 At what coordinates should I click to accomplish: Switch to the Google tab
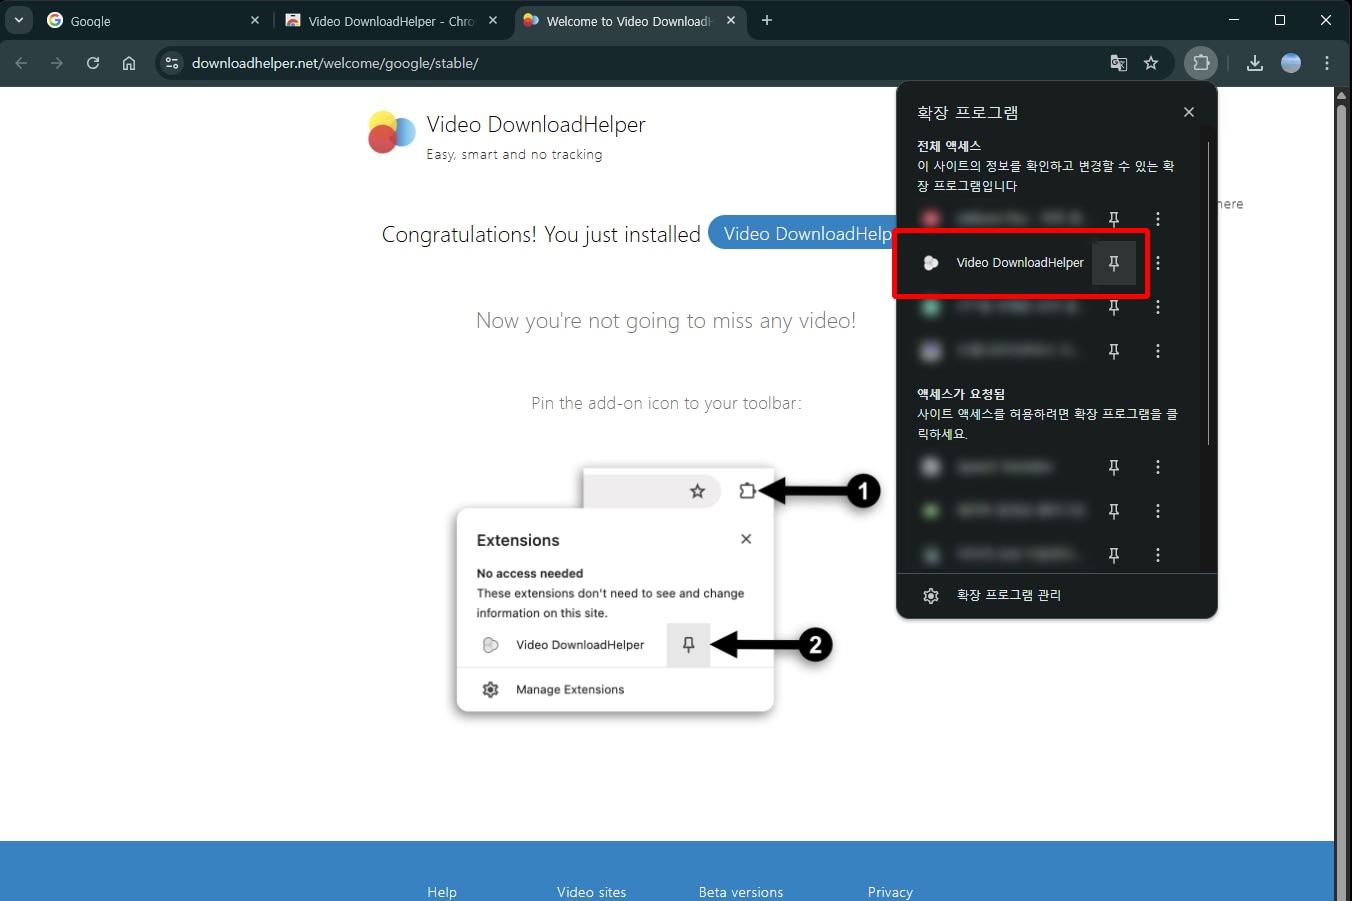pos(153,21)
